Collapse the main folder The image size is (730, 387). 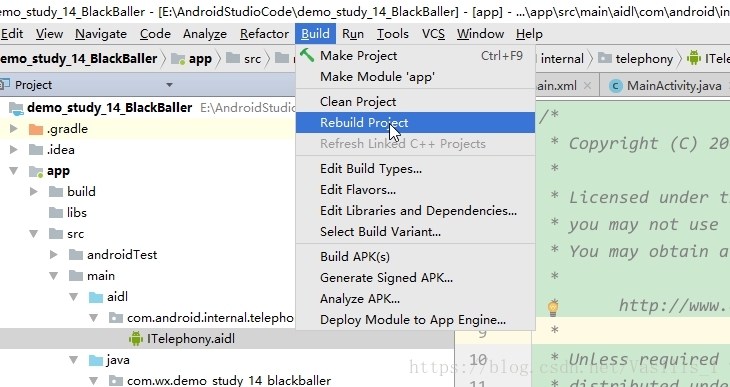(x=54, y=276)
